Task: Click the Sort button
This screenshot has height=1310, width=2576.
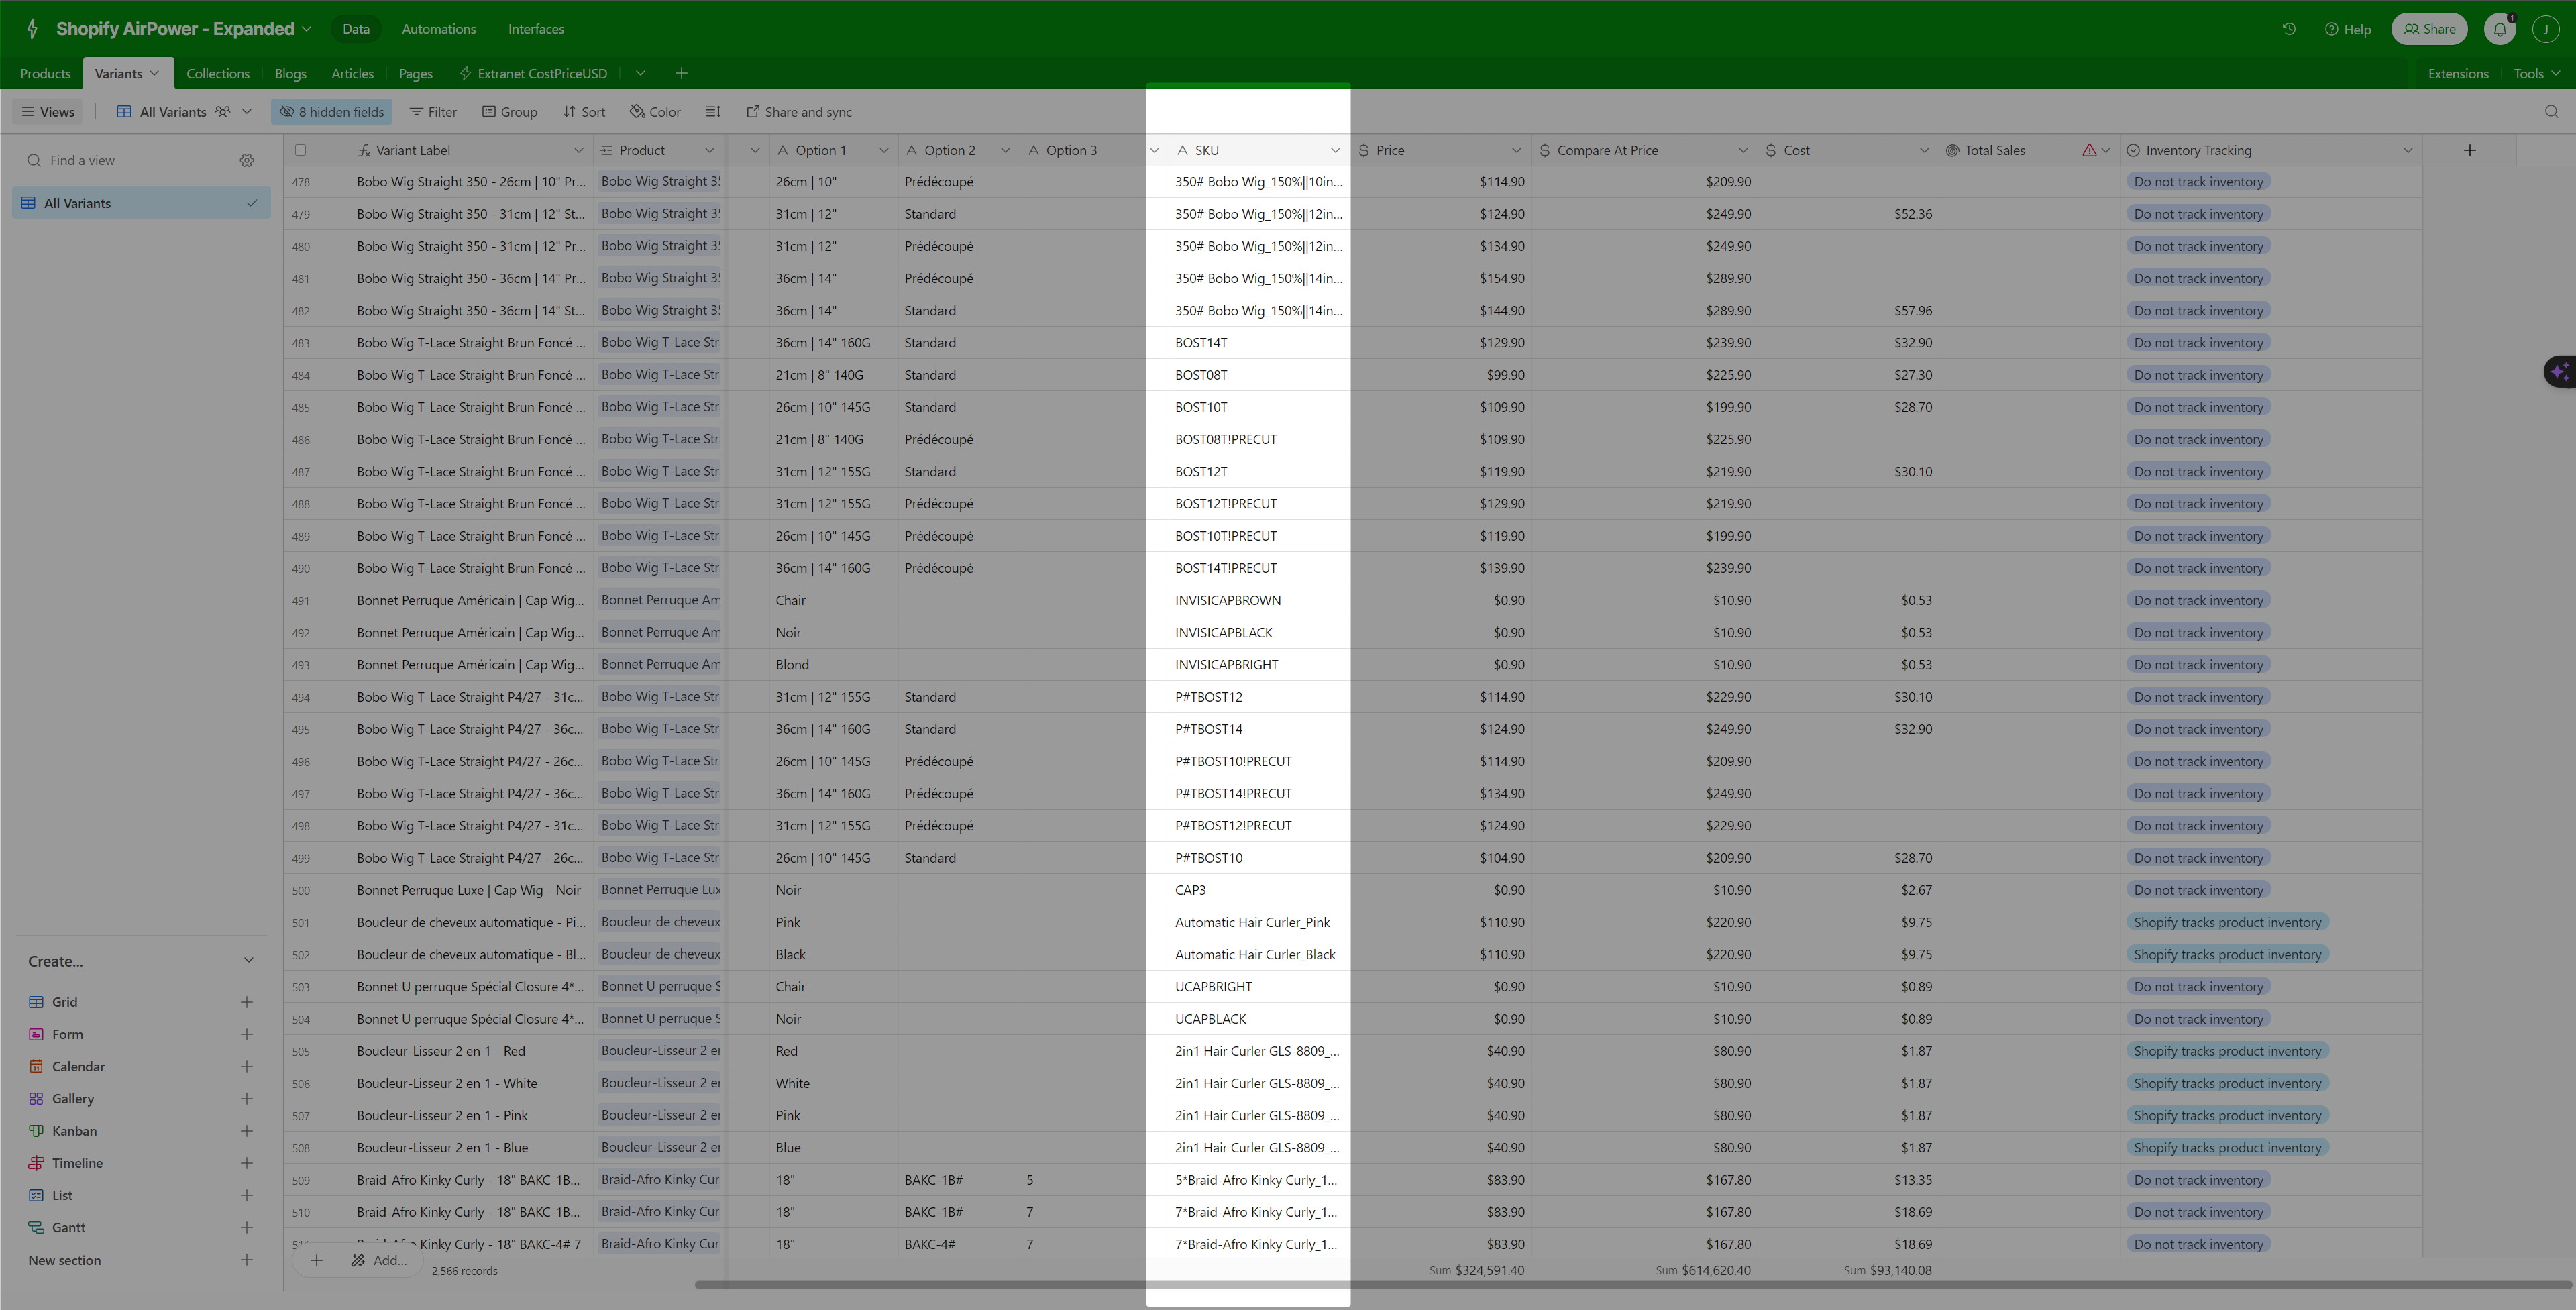Action: coord(584,112)
